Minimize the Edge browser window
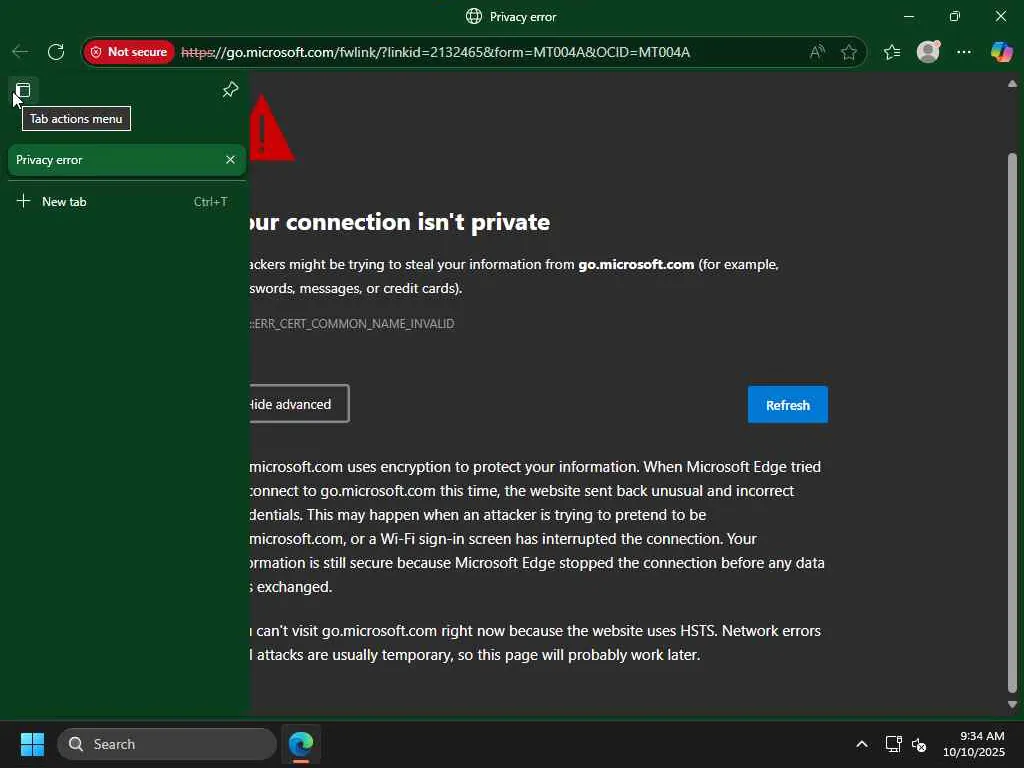Viewport: 1024px width, 768px height. 908,16
